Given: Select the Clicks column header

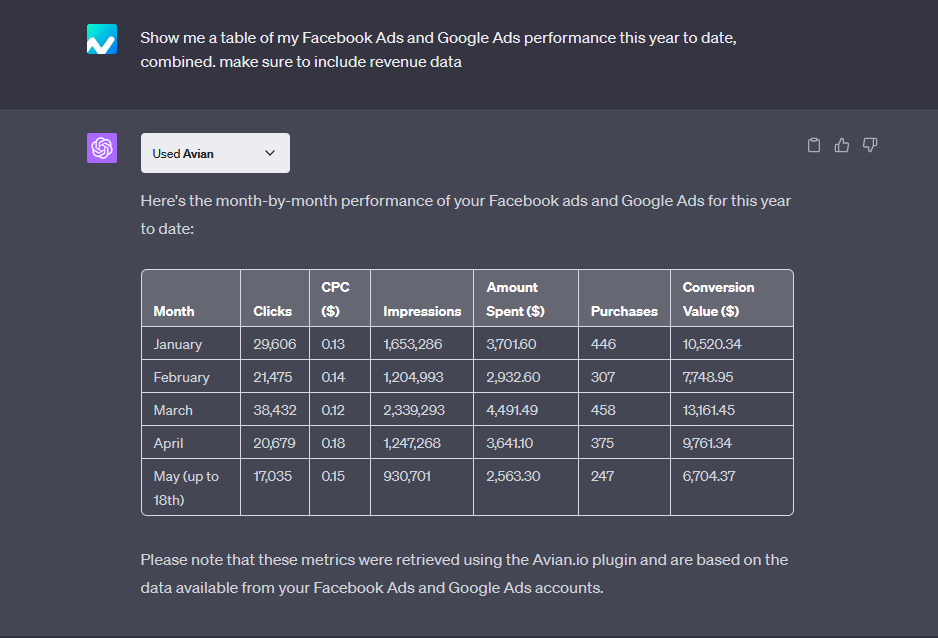Looking at the screenshot, I should coord(272,312).
